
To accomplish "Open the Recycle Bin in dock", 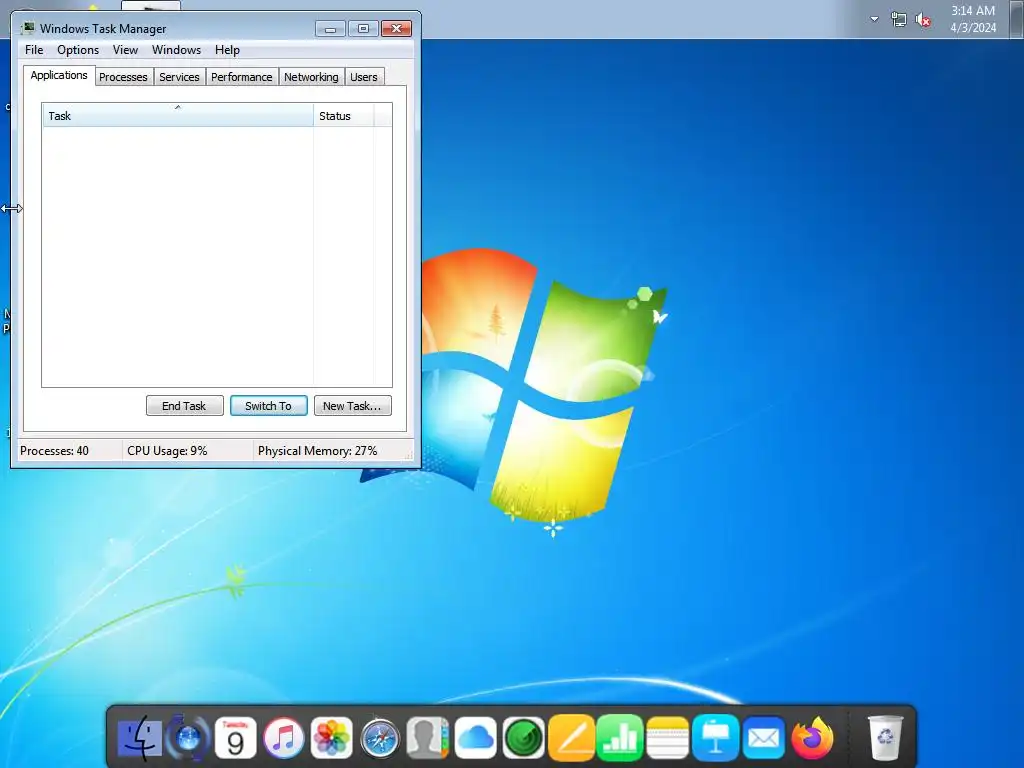I will [x=886, y=739].
